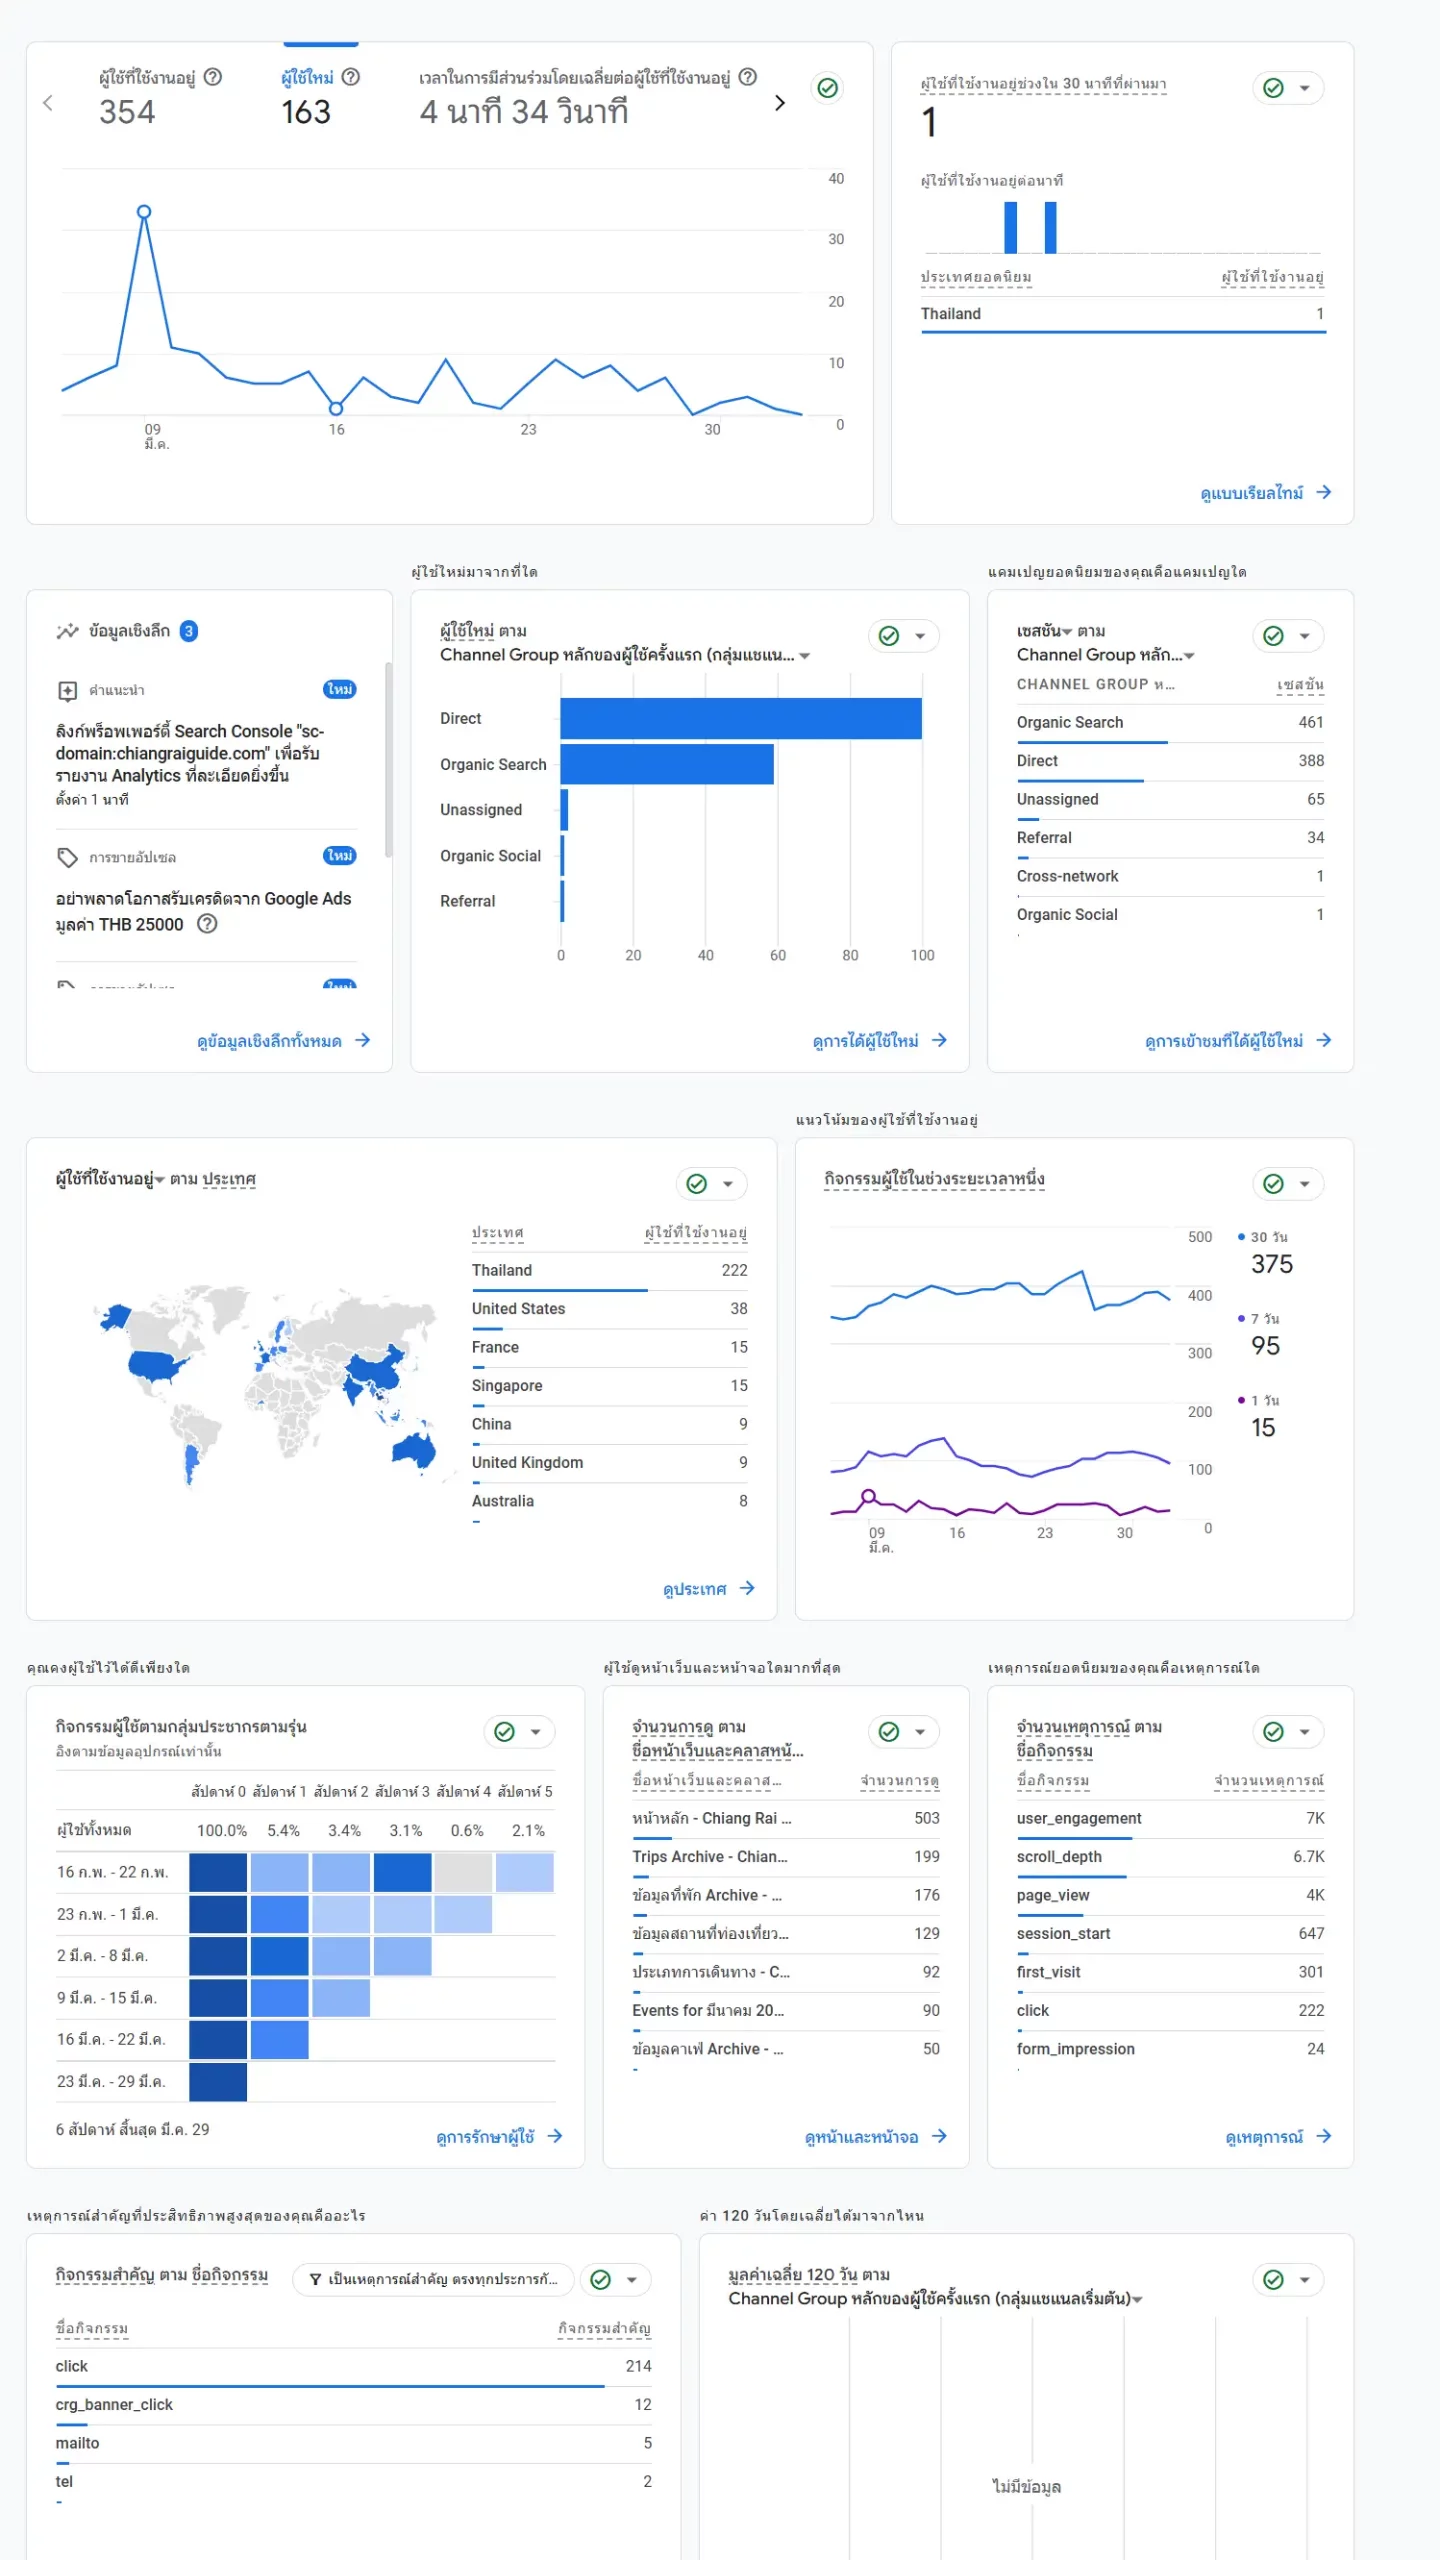Open view user retention link
The image size is (1440, 2560).
click(x=499, y=2136)
